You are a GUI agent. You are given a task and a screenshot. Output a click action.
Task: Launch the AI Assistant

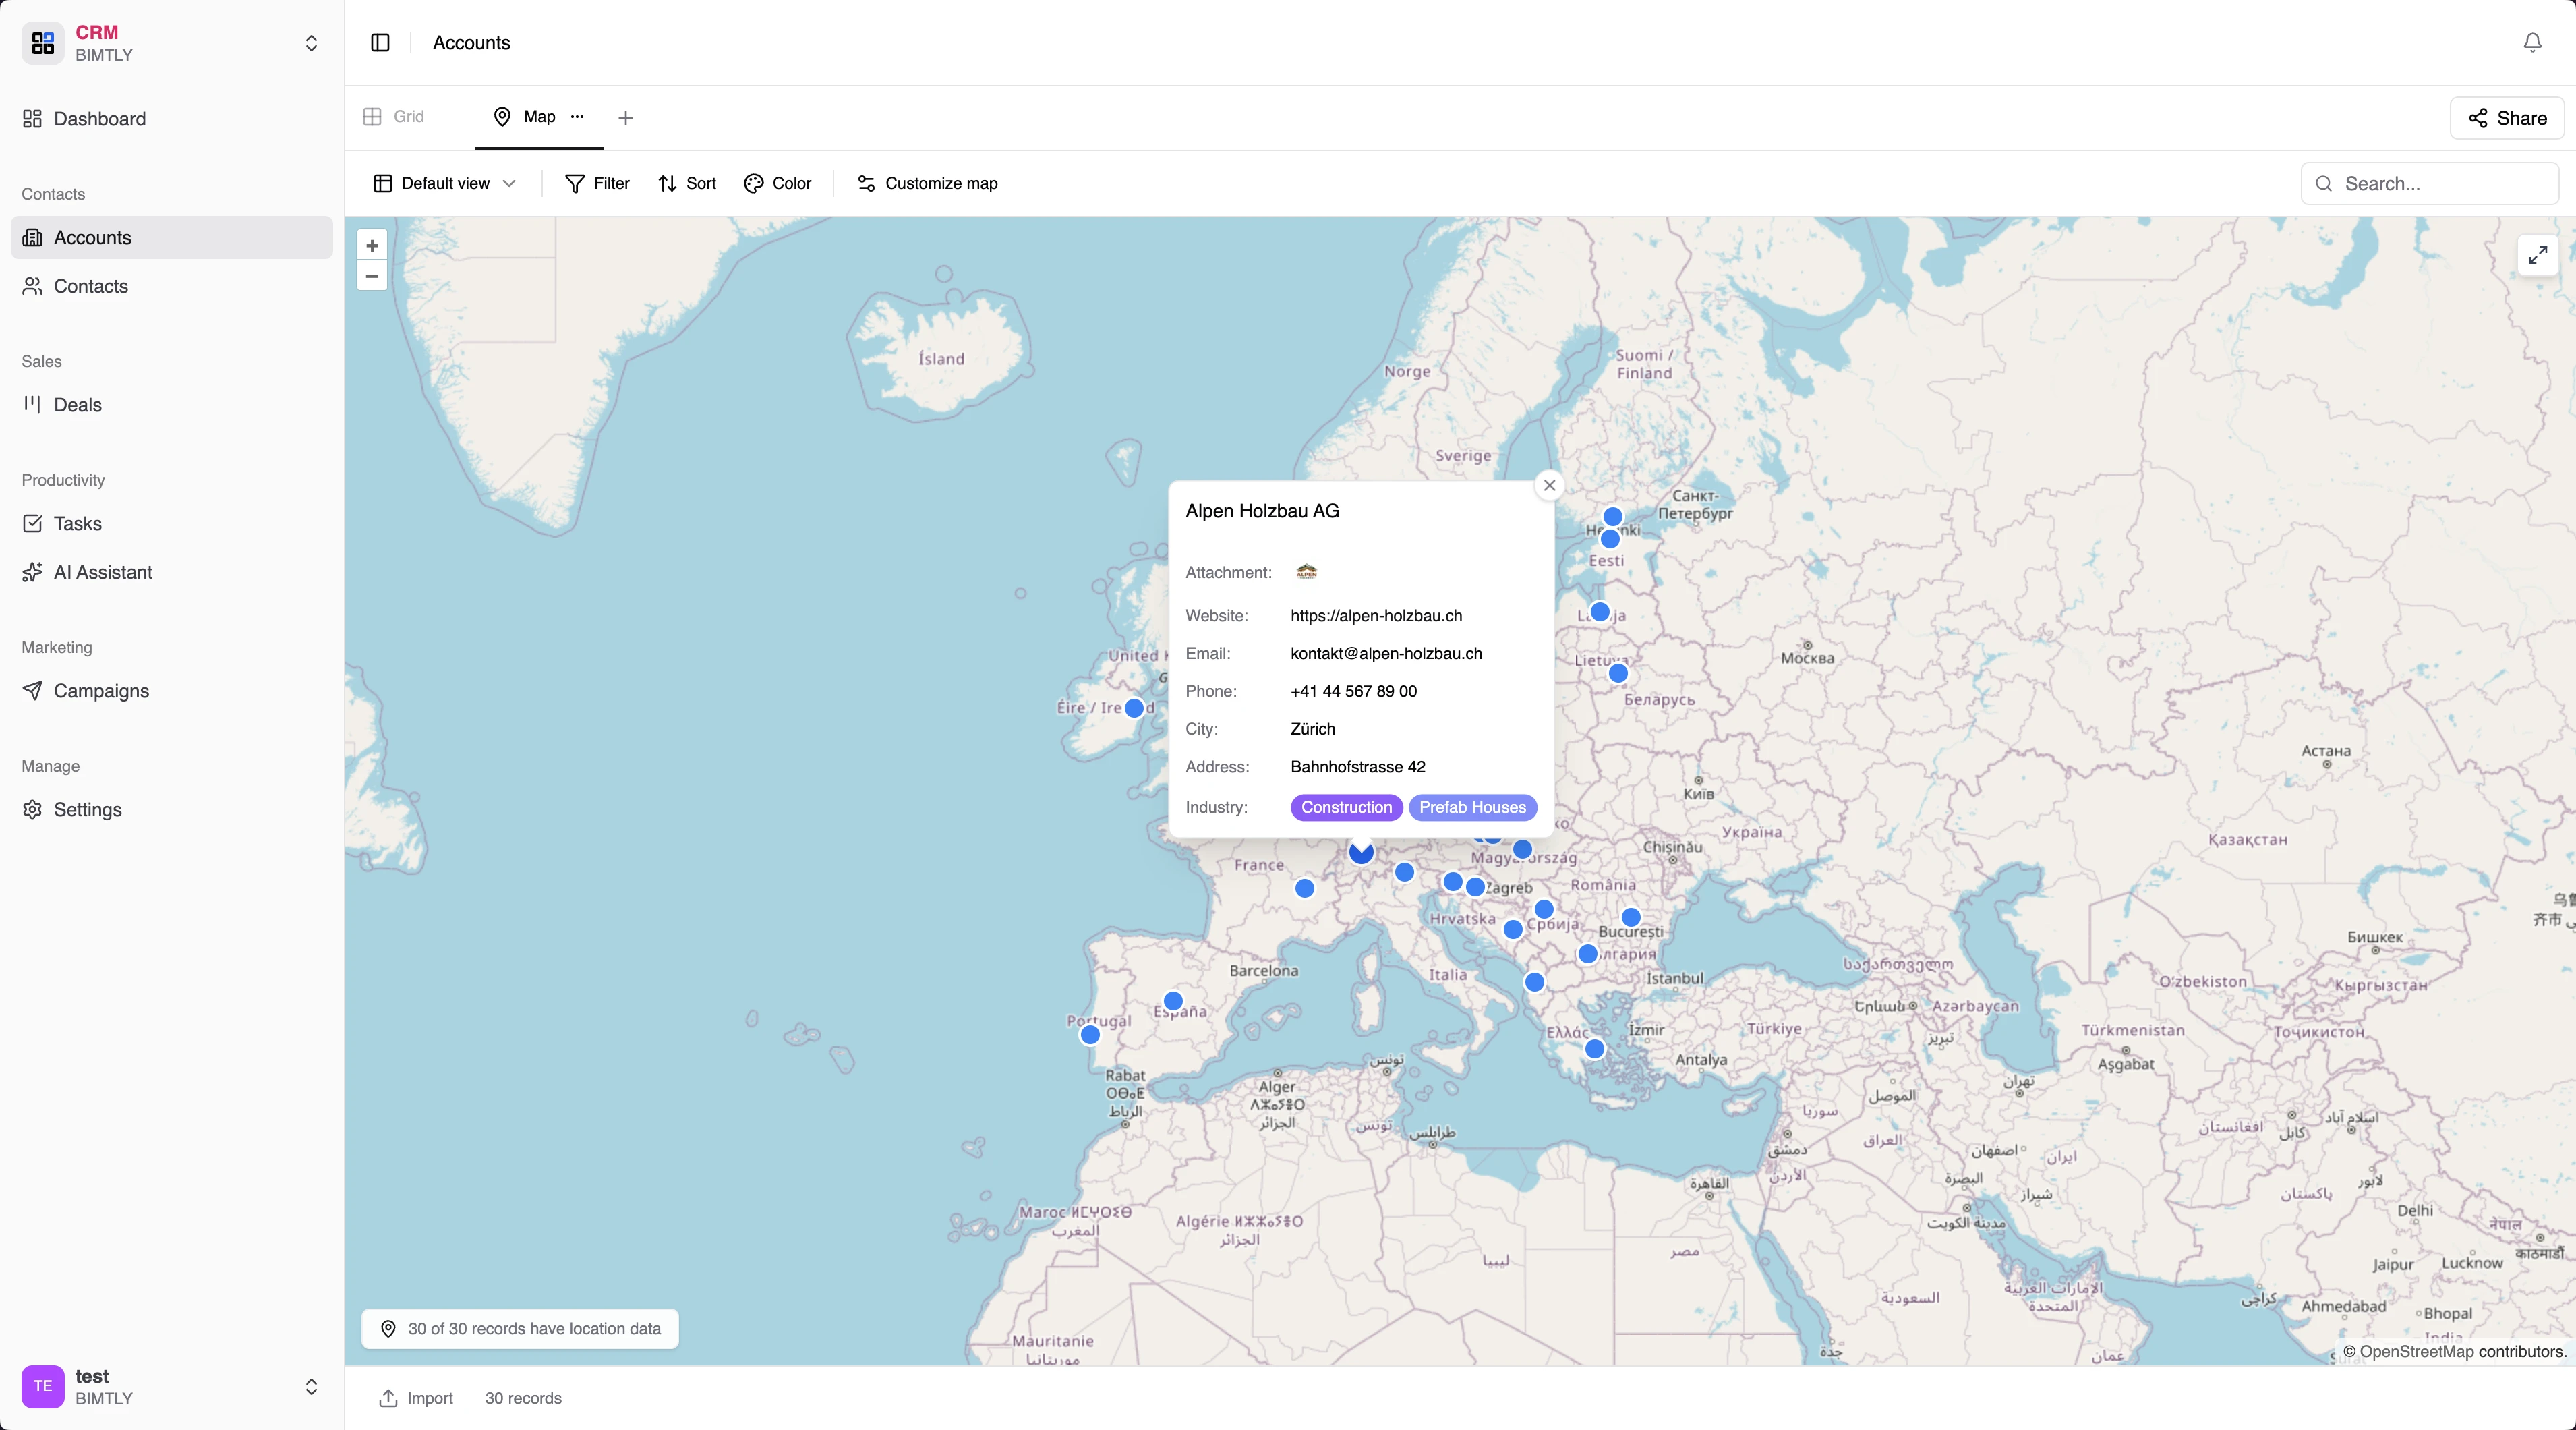tap(101, 572)
